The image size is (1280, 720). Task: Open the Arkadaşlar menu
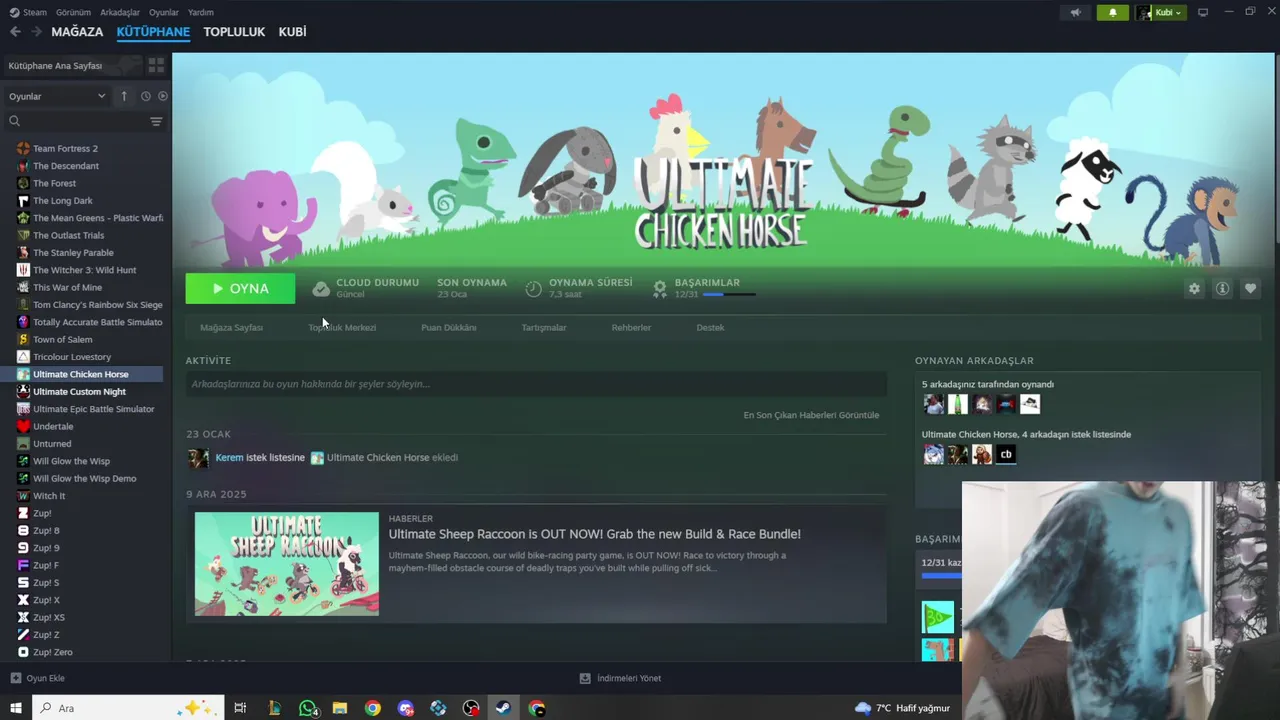point(120,12)
